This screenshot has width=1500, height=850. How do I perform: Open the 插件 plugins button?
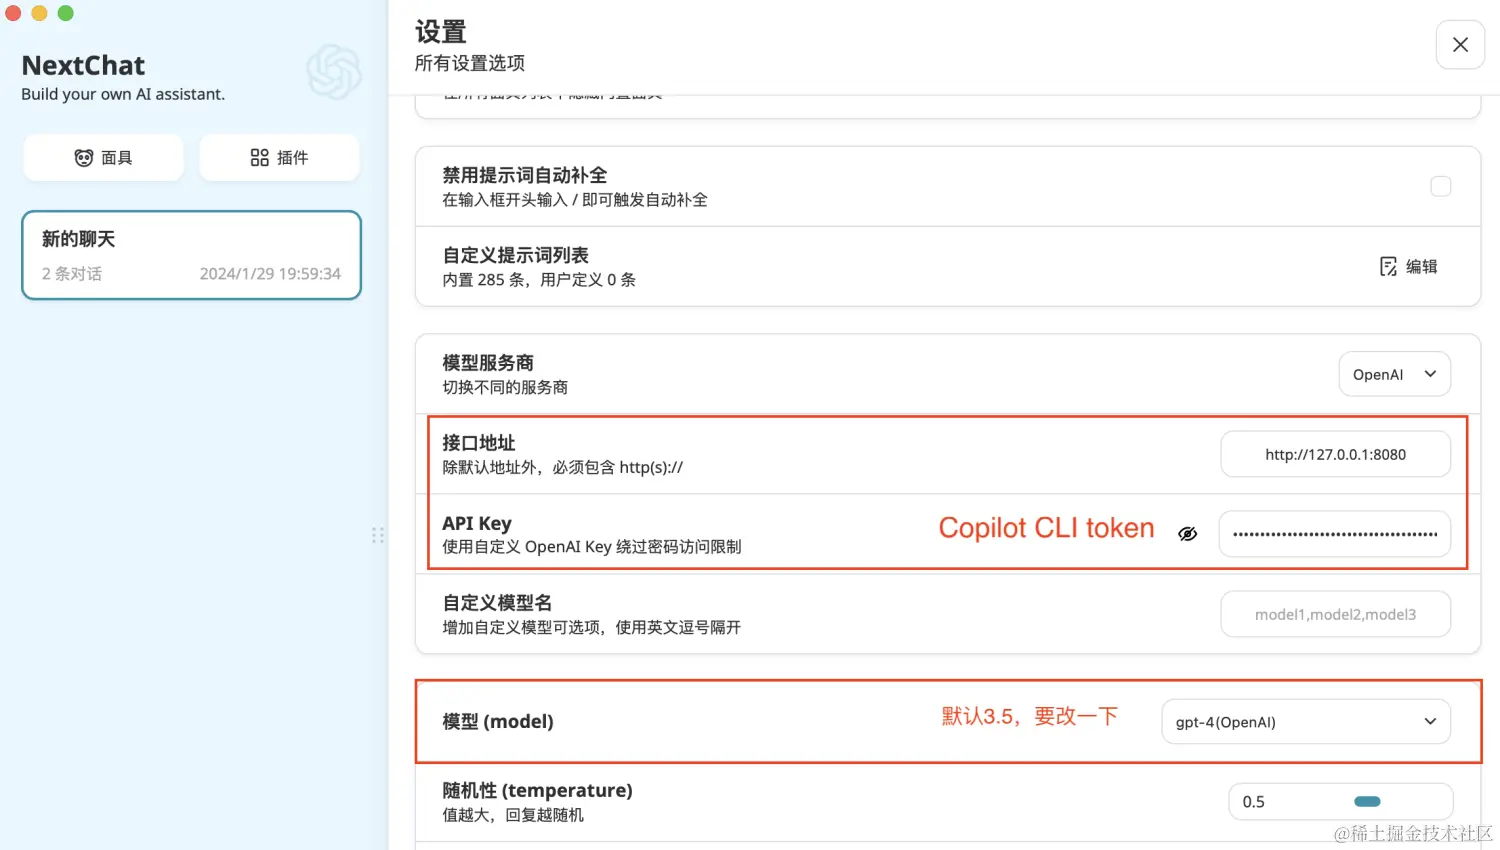click(279, 158)
